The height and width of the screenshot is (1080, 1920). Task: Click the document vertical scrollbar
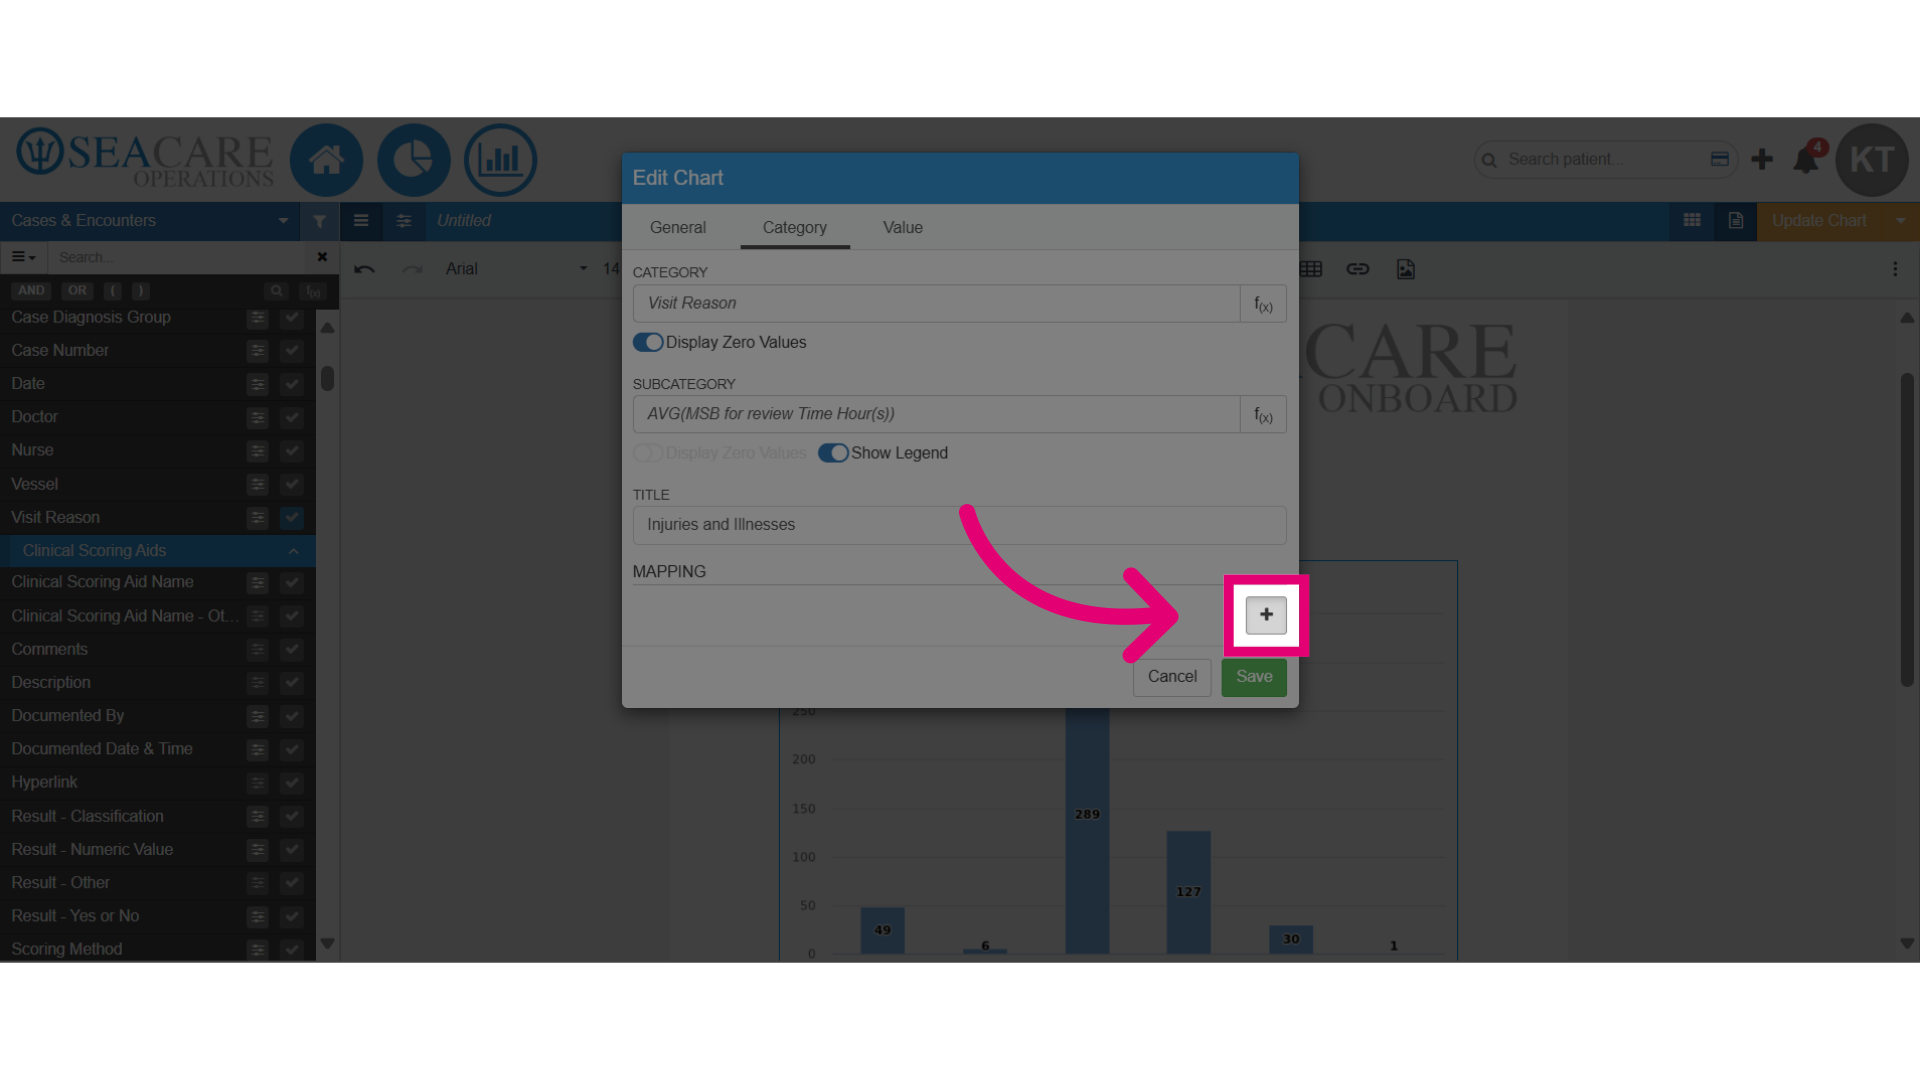pos(1907,530)
